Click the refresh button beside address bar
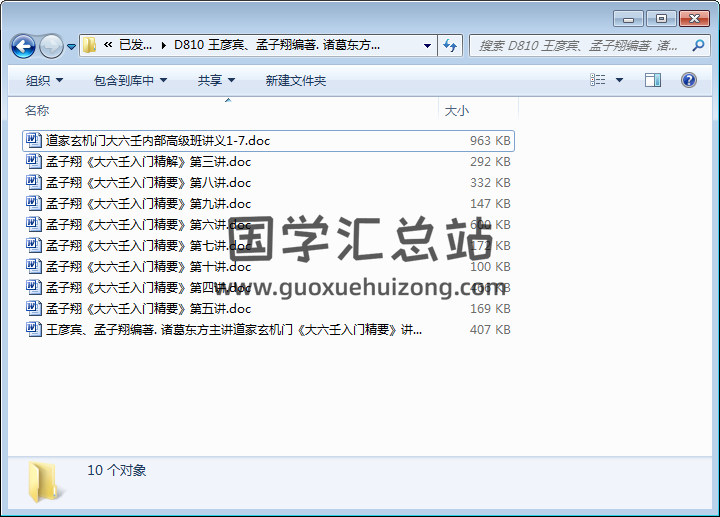Image resolution: width=720 pixels, height=517 pixels. [x=450, y=45]
